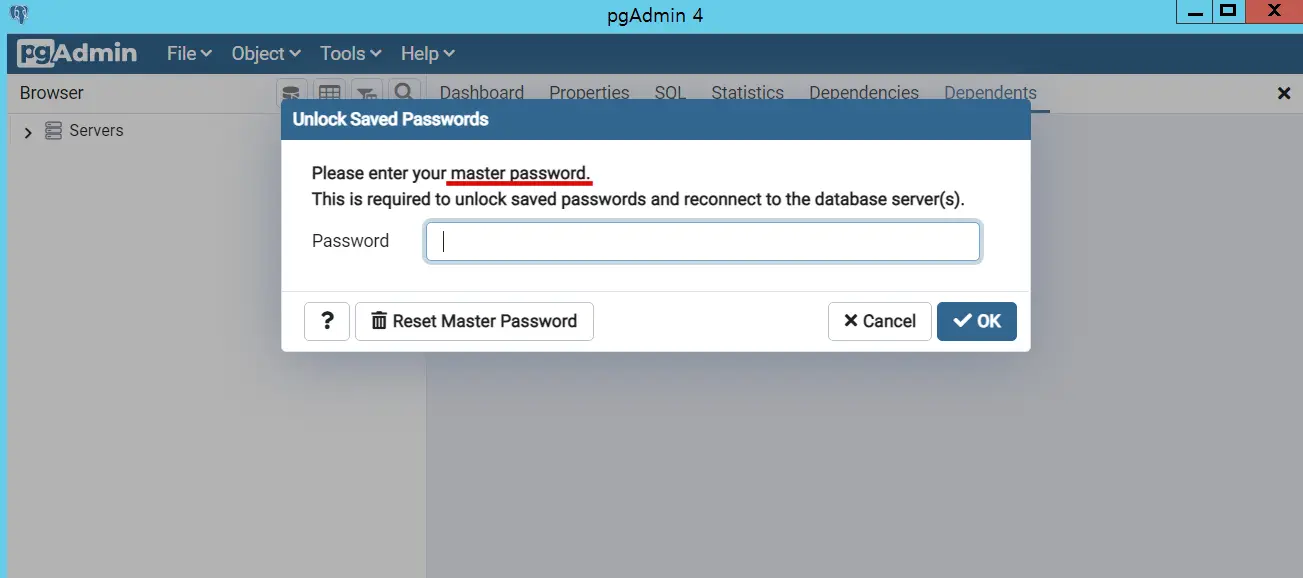1303x578 pixels.
Task: Click inside the Password input field
Action: pos(702,241)
